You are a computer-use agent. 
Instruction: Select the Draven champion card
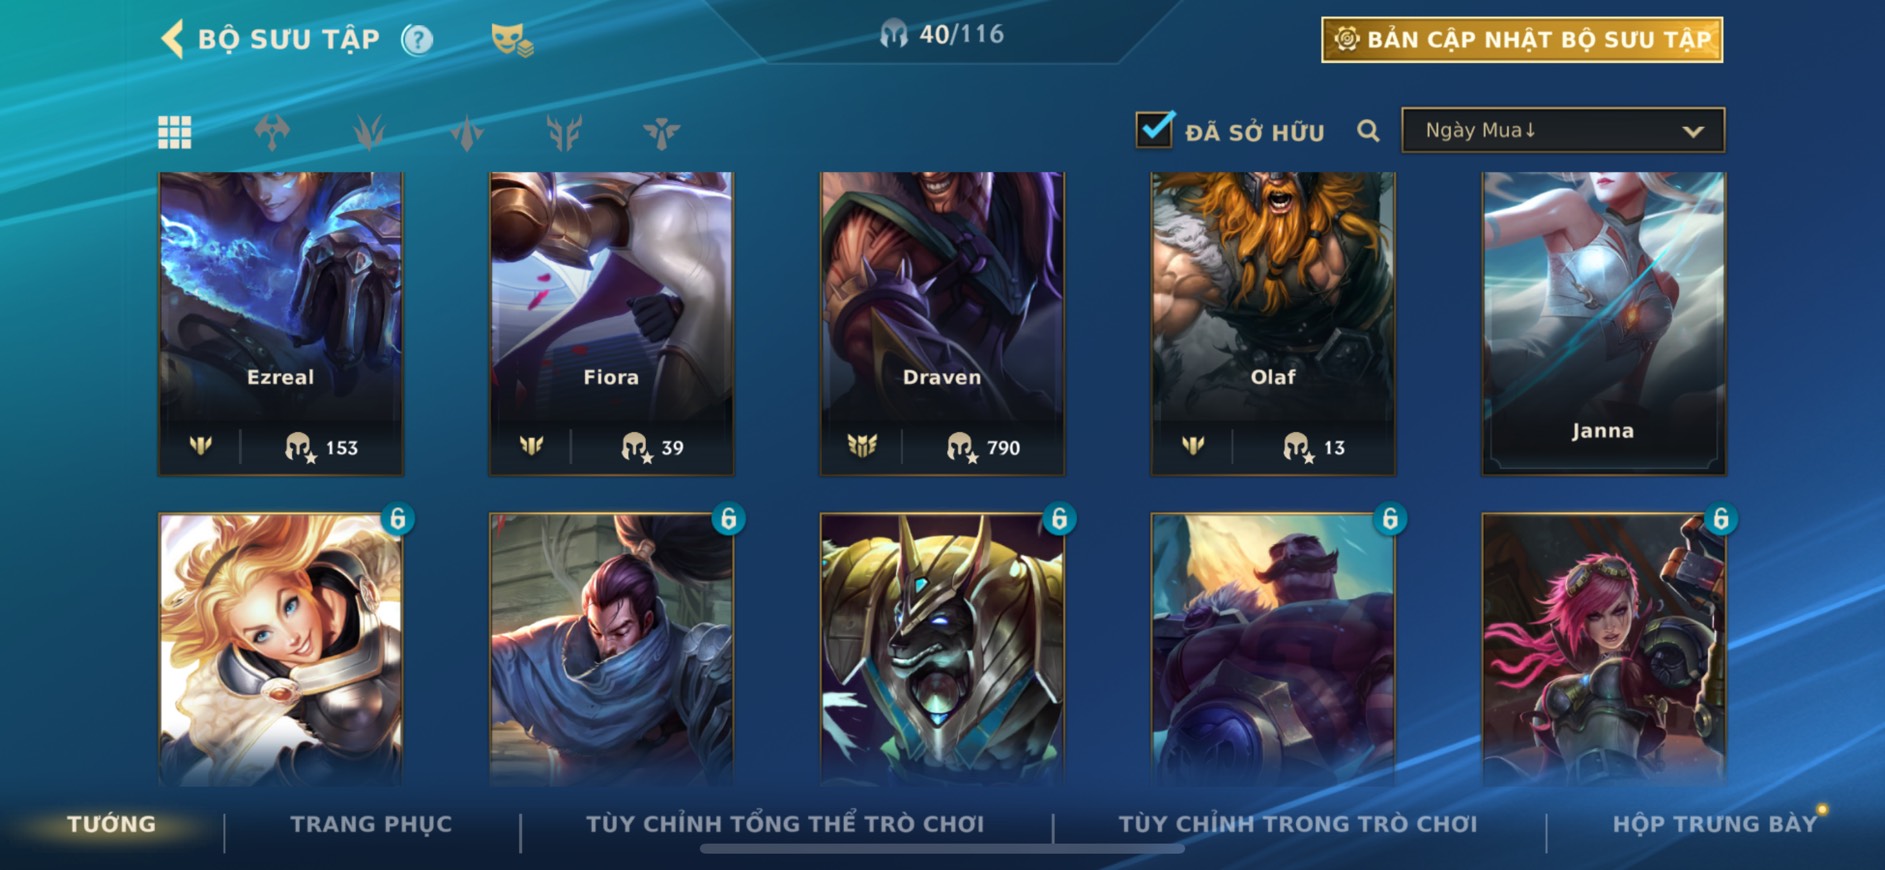tap(942, 323)
